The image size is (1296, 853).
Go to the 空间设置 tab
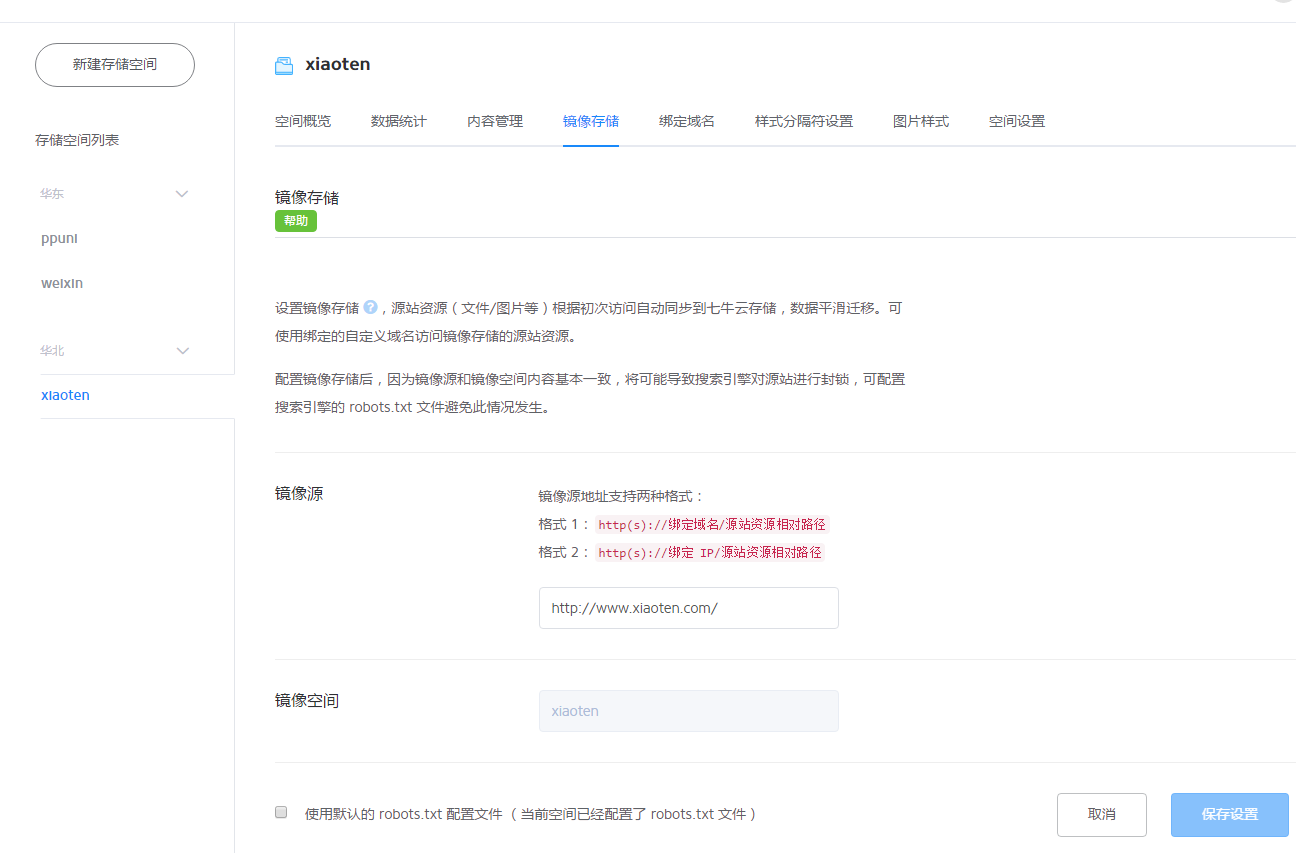(1017, 121)
